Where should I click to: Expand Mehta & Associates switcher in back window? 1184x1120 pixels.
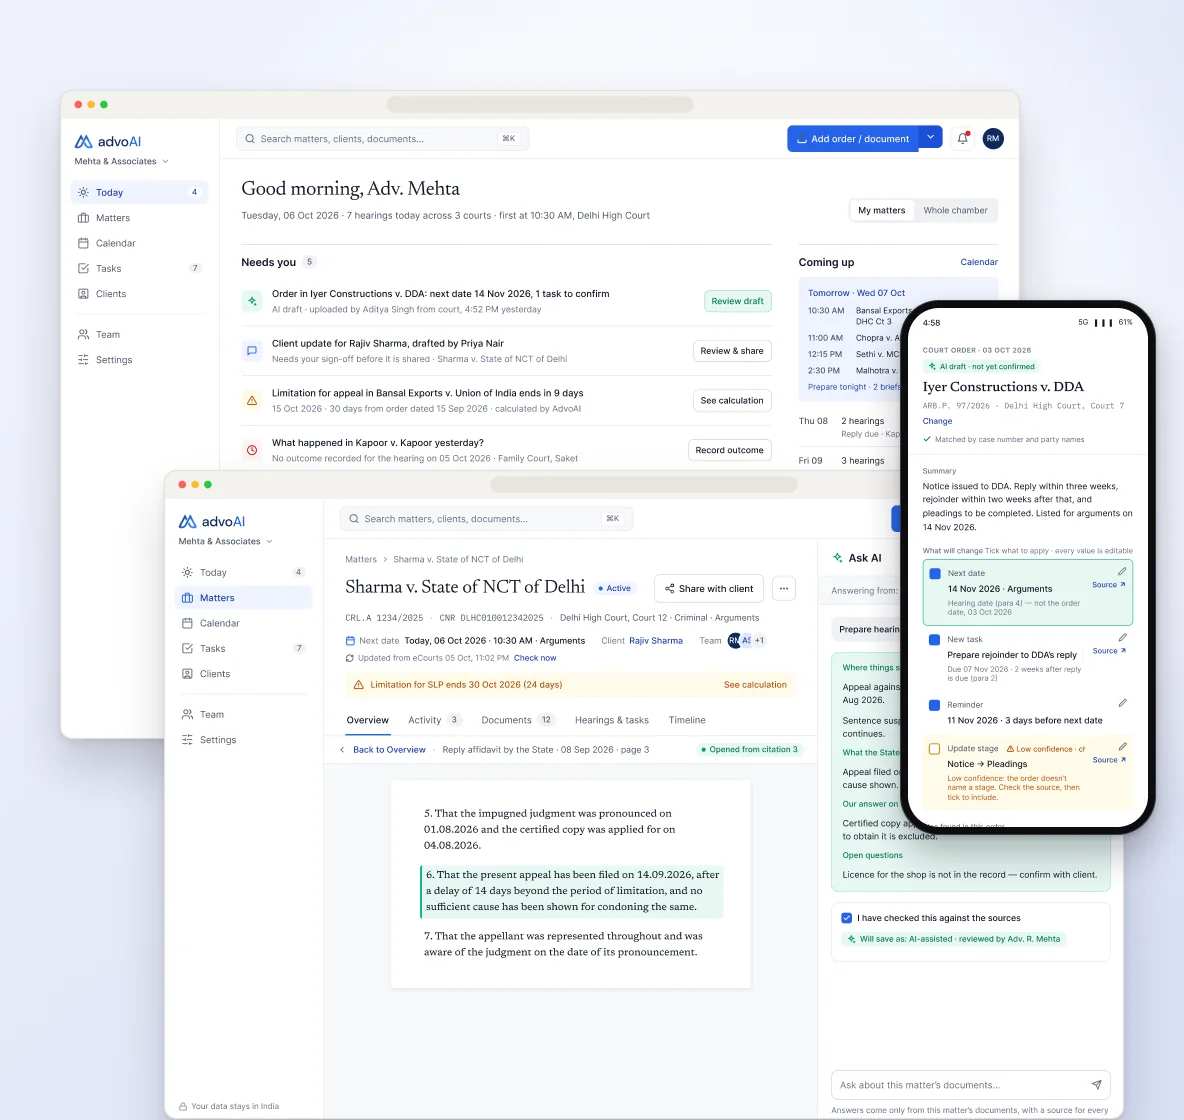pos(121,161)
